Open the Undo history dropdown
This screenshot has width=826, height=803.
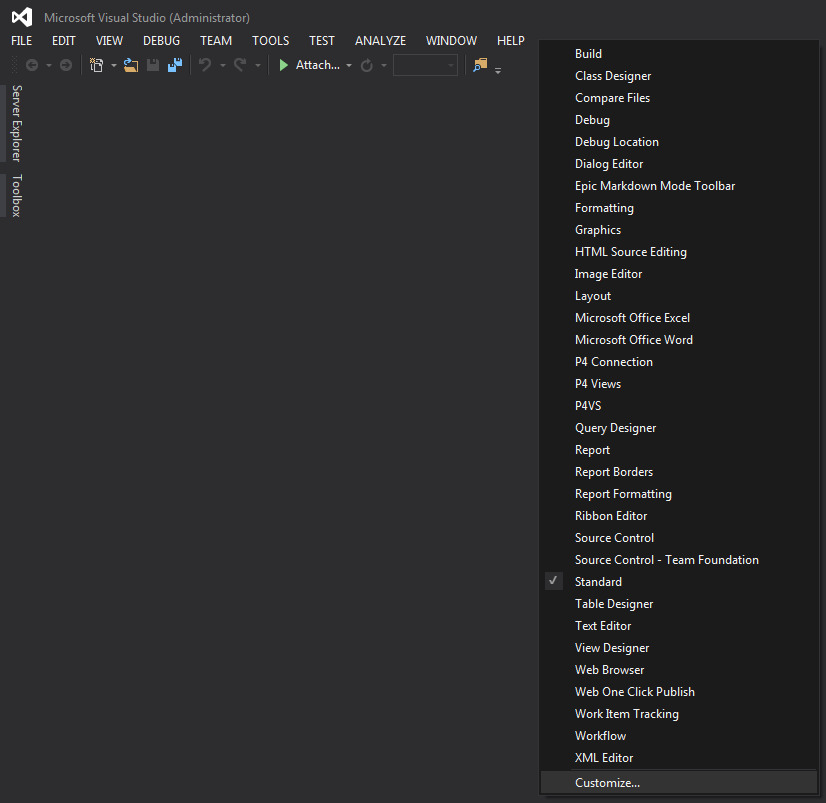pyautogui.click(x=221, y=64)
